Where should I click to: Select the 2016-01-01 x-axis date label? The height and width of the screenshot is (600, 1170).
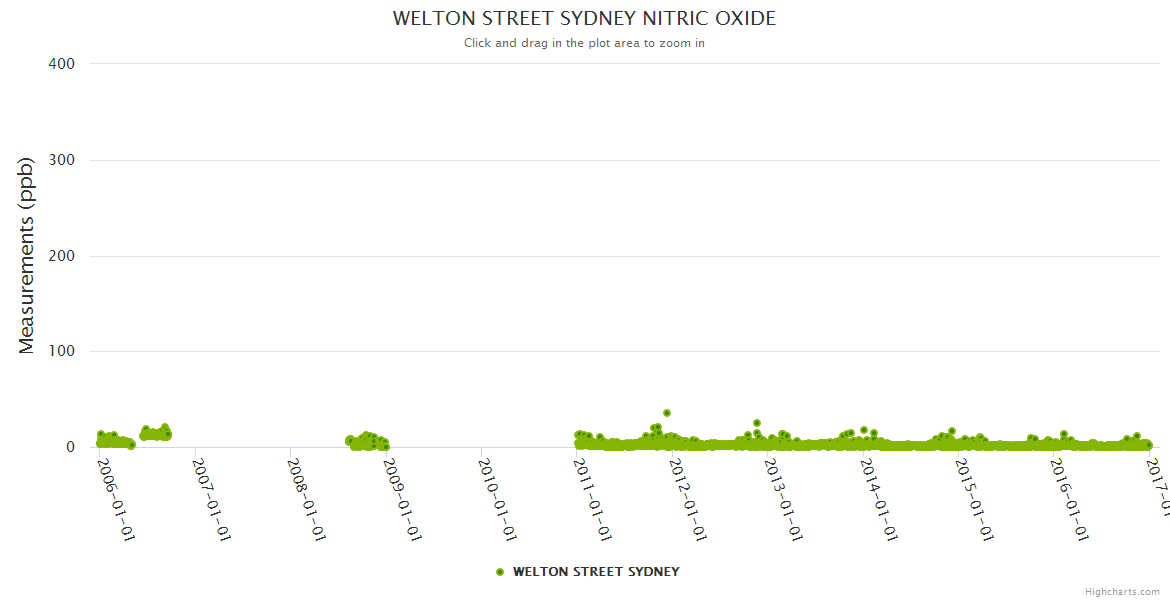[1072, 499]
